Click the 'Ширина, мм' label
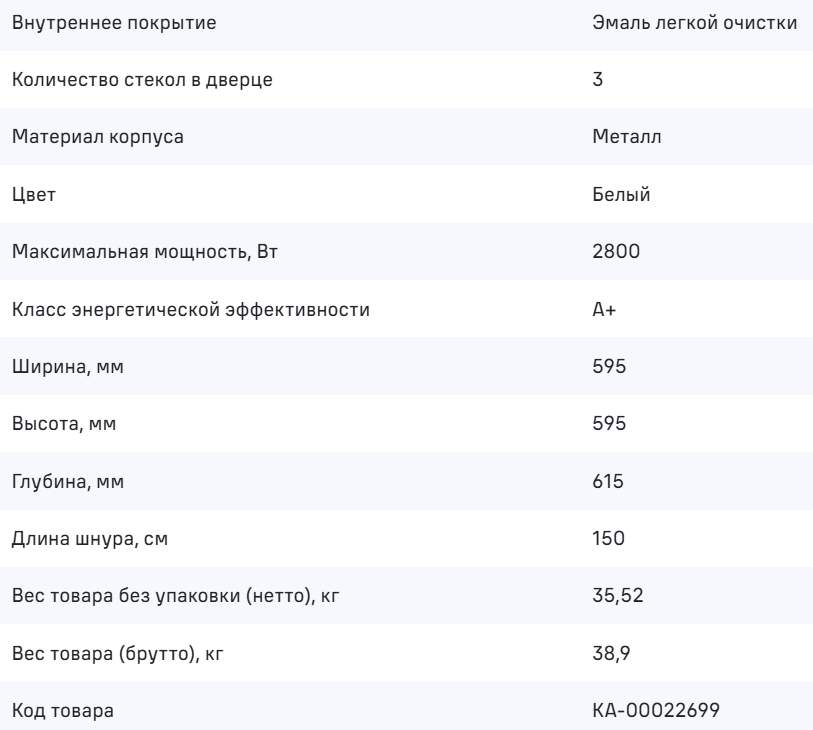The height and width of the screenshot is (730, 813). [x=68, y=368]
